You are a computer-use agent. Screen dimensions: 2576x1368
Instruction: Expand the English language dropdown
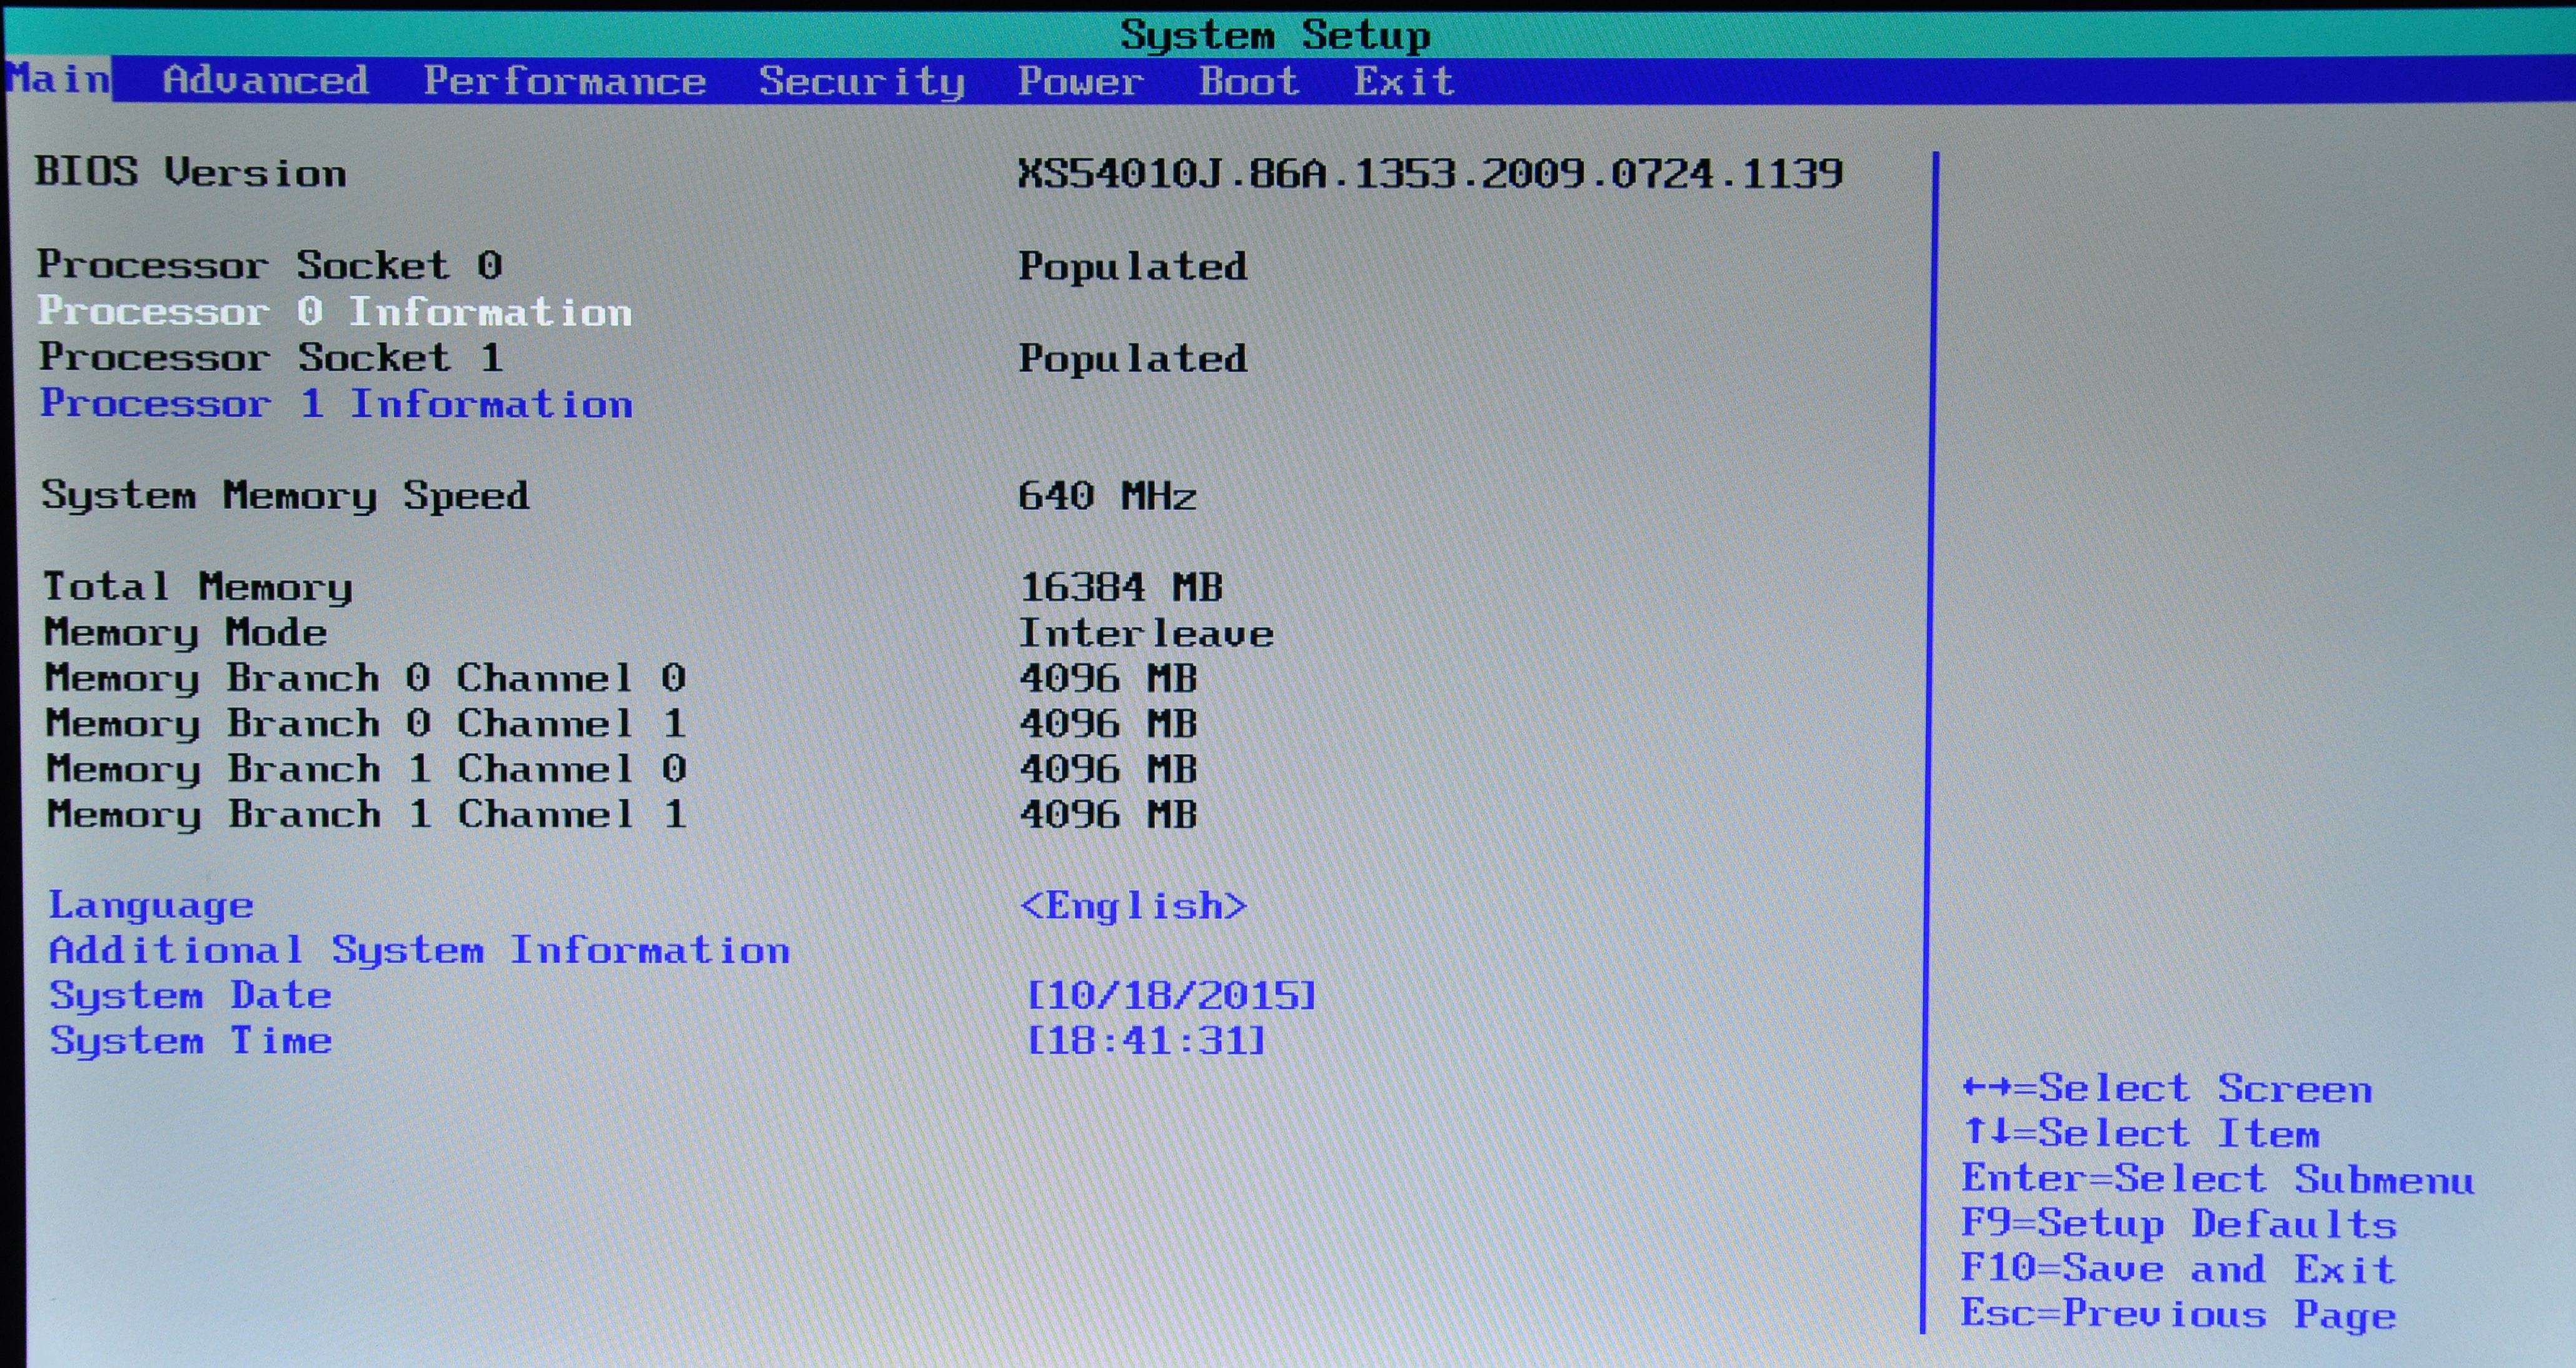(1133, 906)
